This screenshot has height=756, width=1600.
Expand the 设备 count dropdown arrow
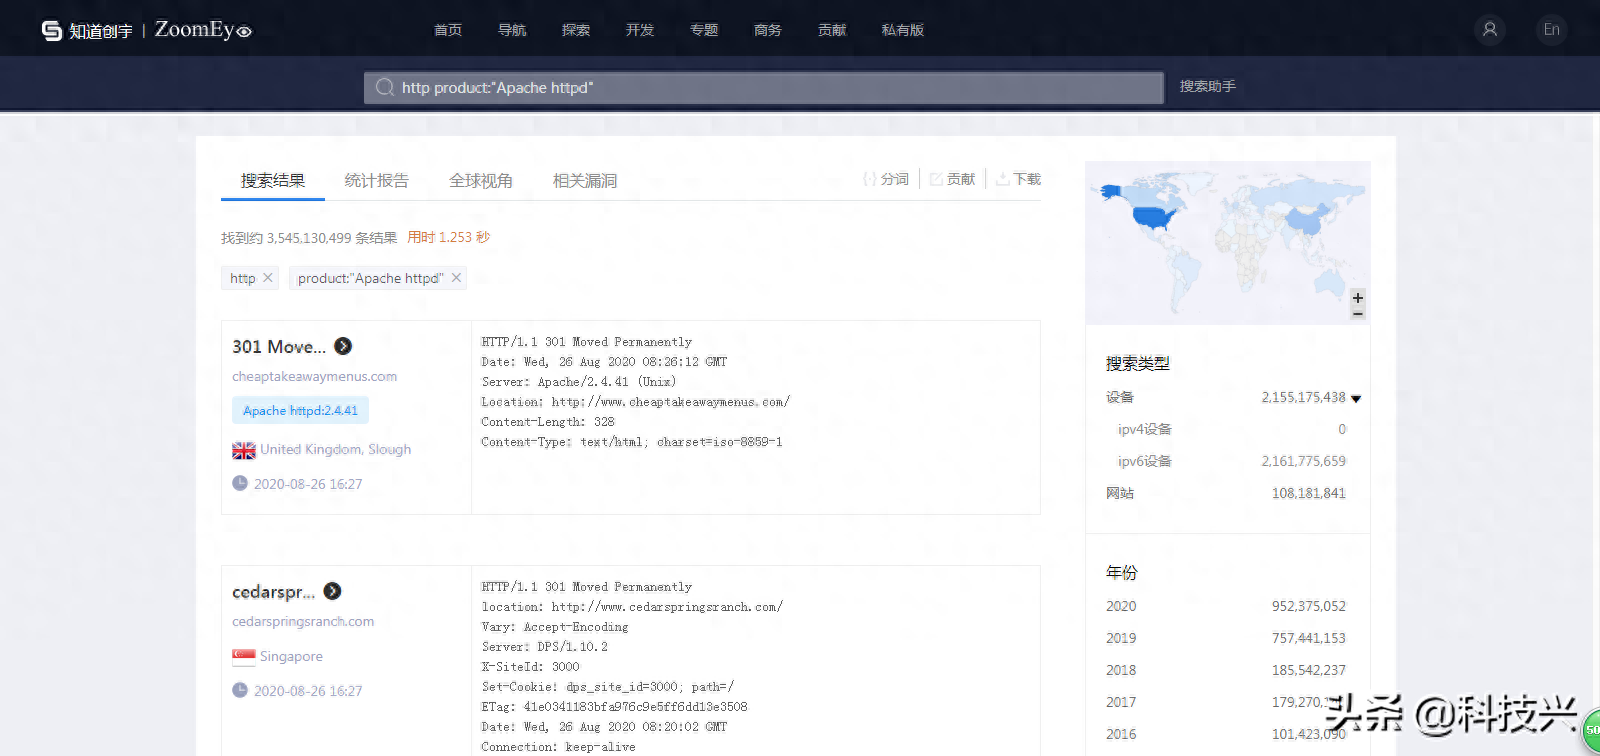pyautogui.click(x=1356, y=398)
